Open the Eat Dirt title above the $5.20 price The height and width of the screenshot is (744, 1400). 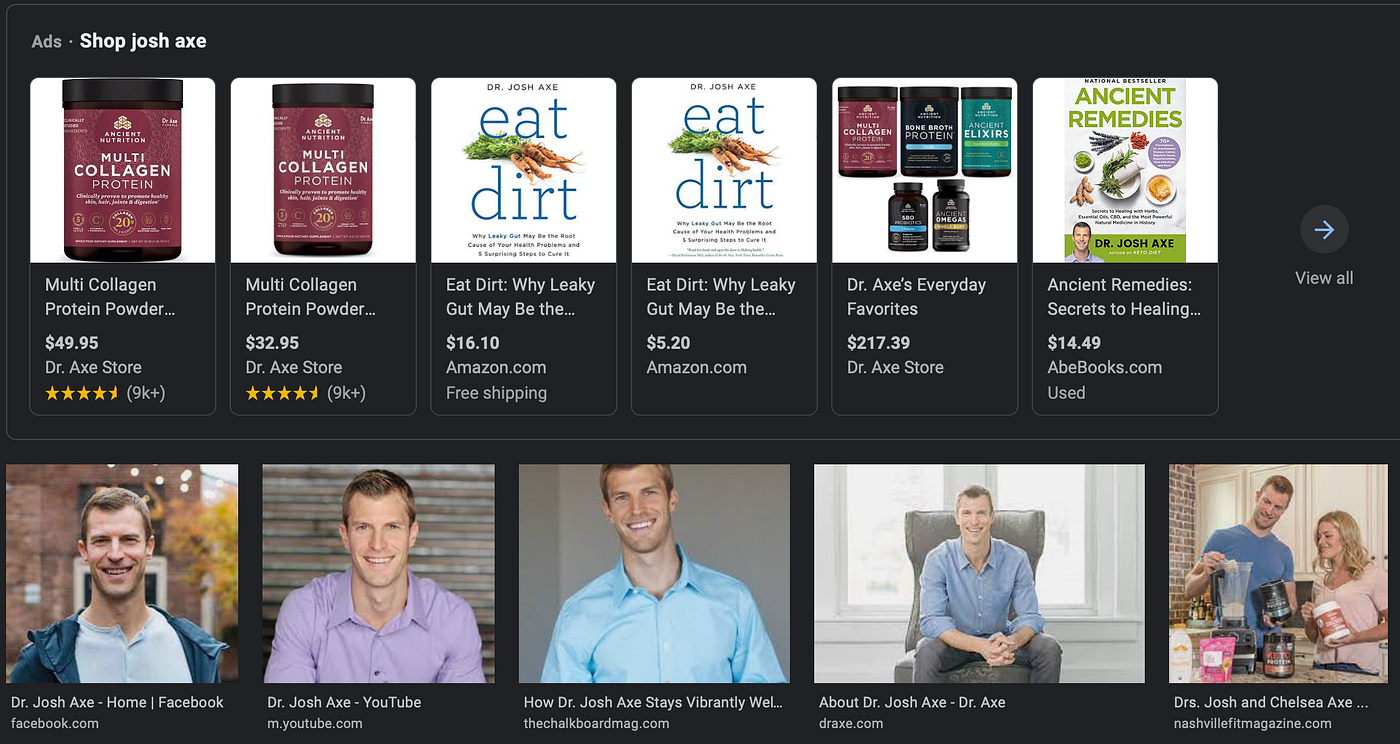(721, 297)
